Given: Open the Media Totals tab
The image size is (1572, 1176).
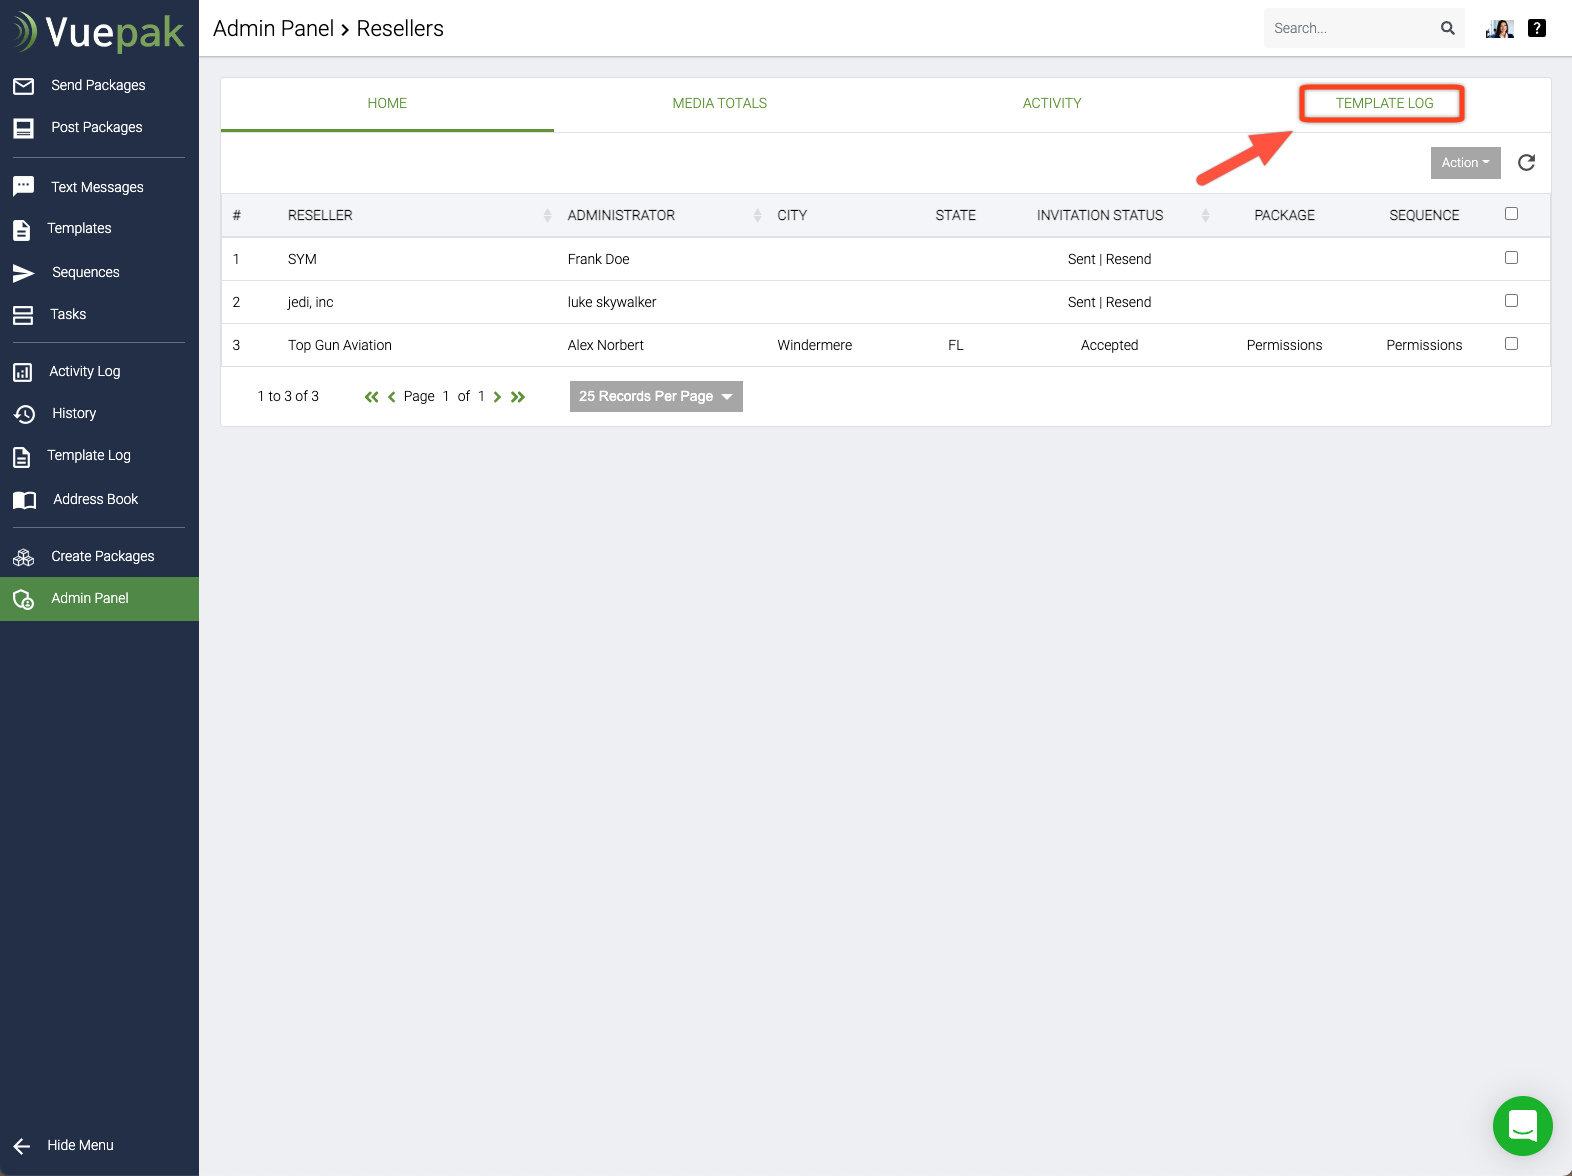Looking at the screenshot, I should point(719,104).
